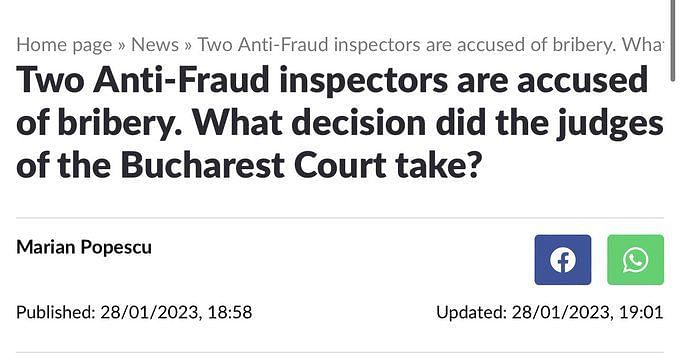Share the article on Facebook

pyautogui.click(x=562, y=260)
